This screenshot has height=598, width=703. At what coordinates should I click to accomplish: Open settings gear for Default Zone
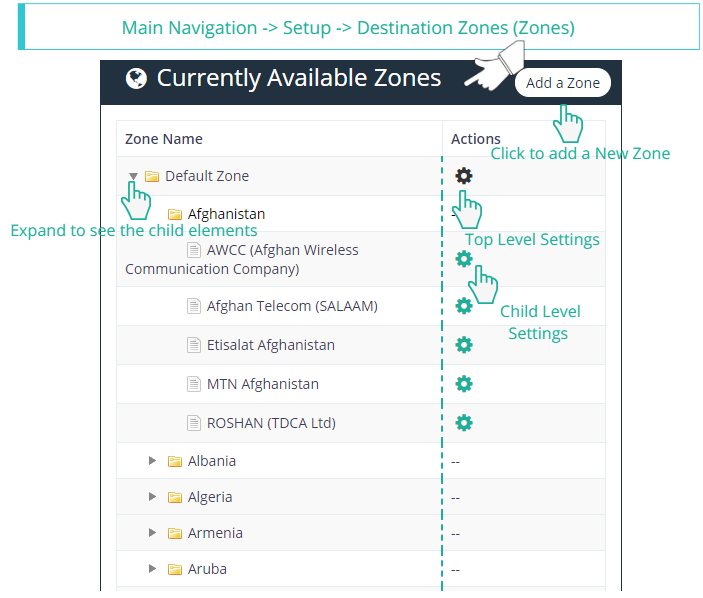click(464, 176)
